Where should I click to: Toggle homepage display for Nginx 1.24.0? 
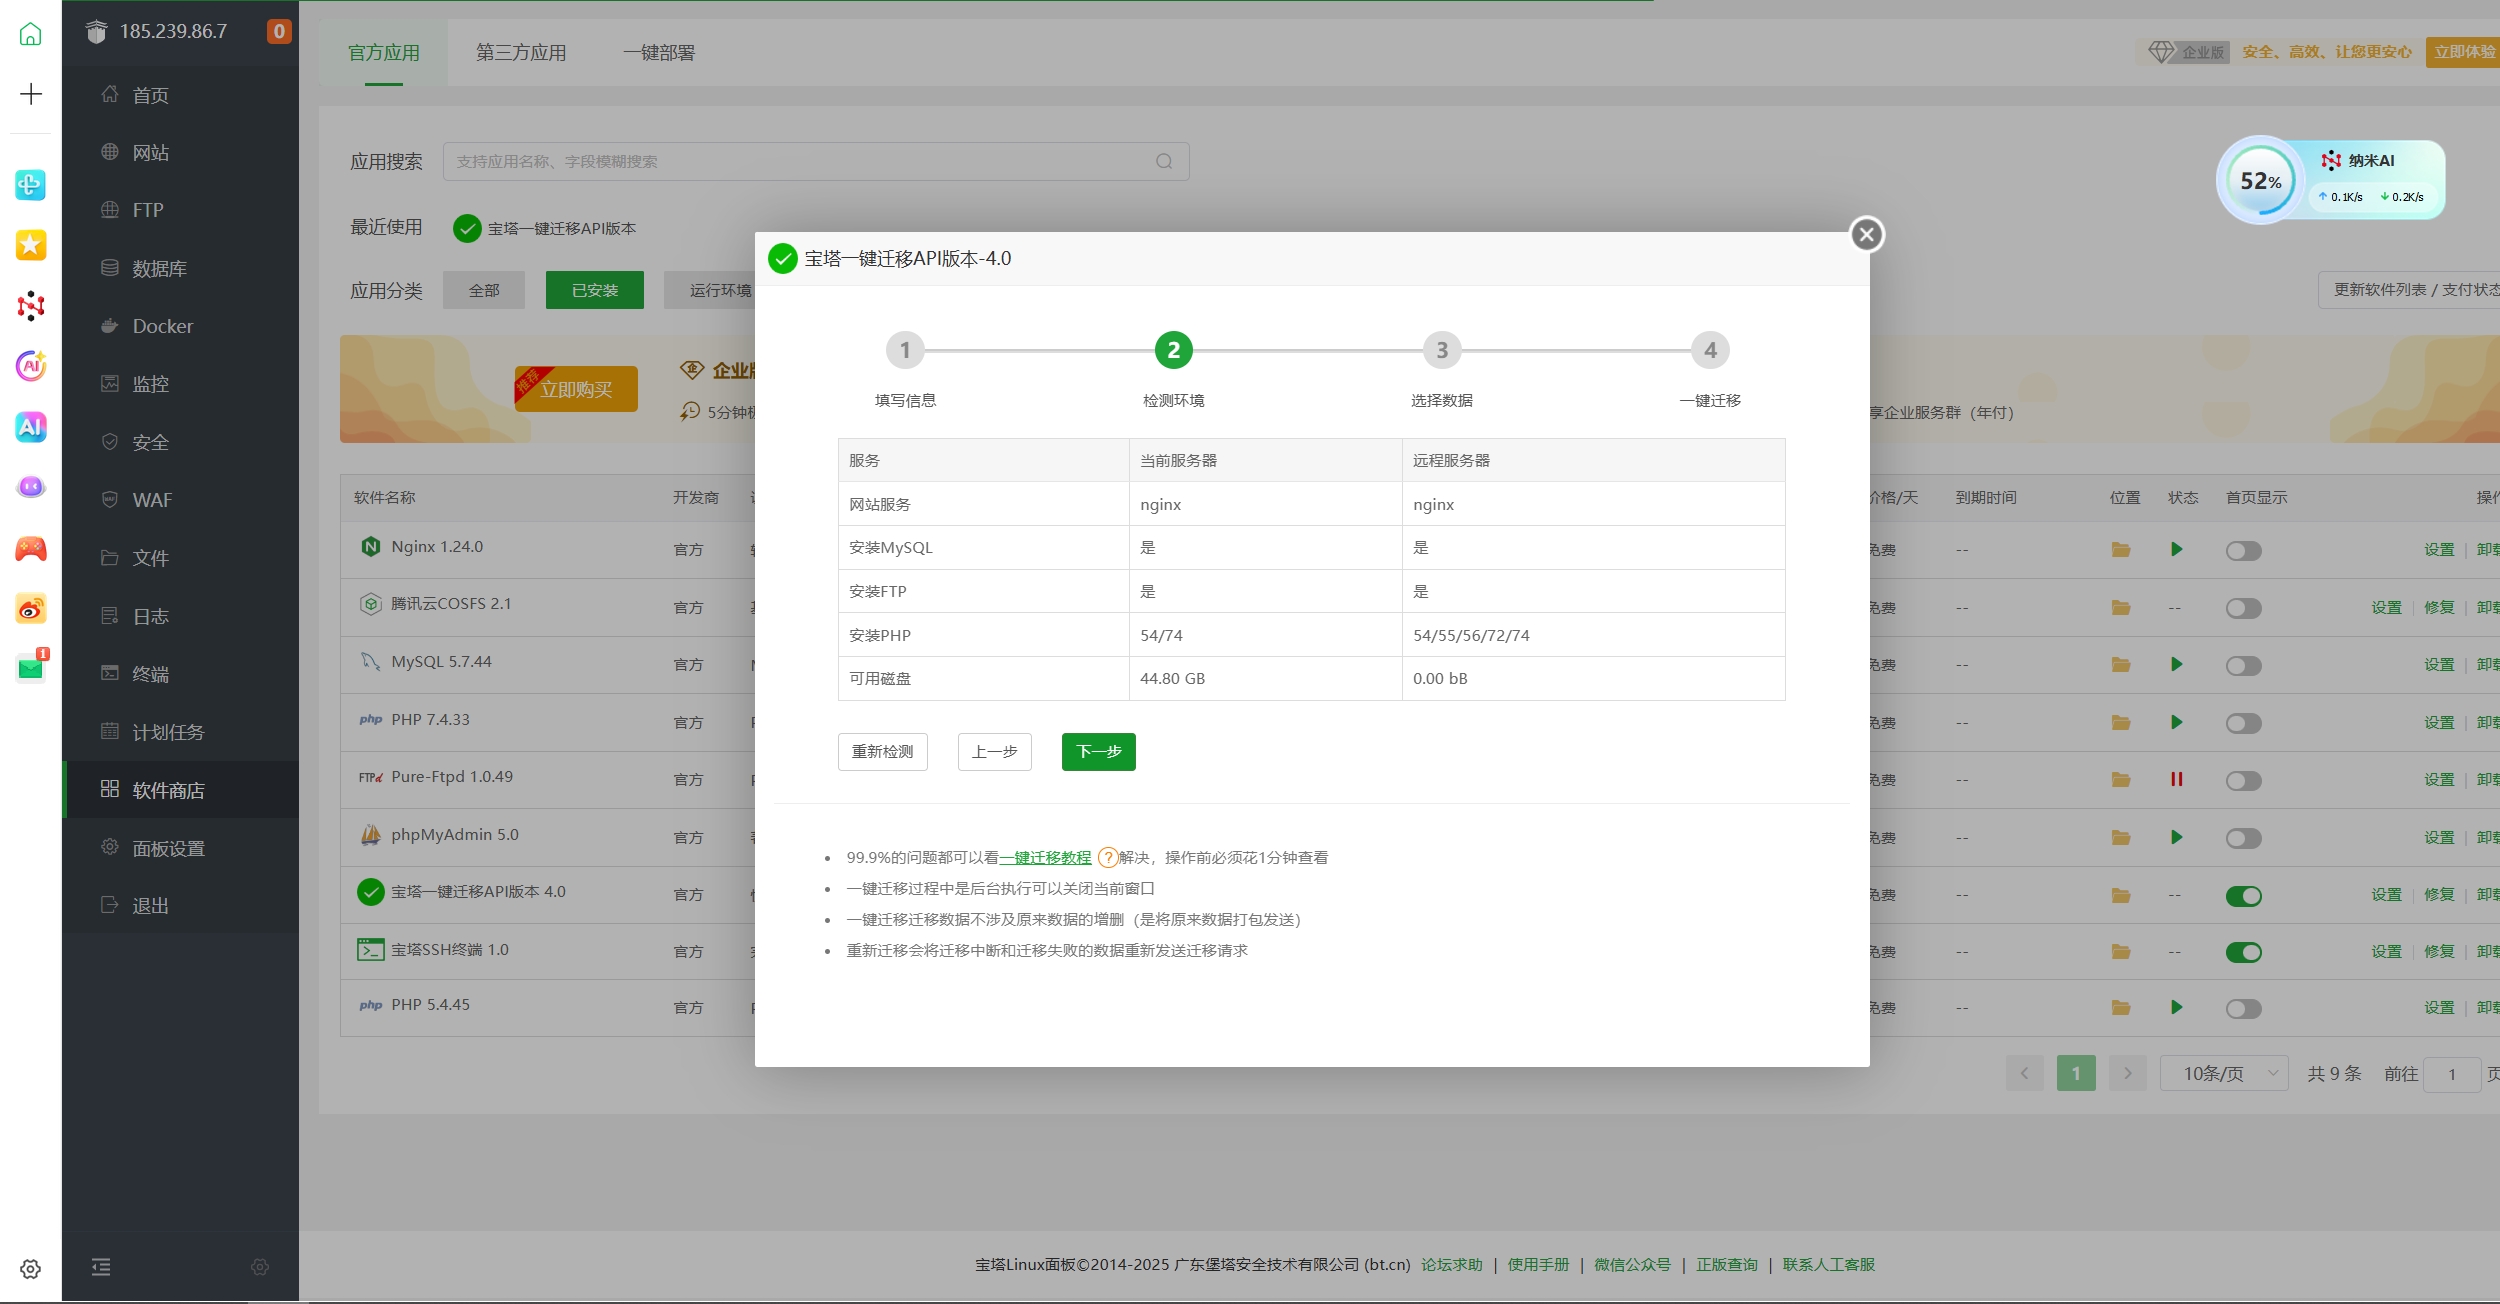pos(2243,550)
